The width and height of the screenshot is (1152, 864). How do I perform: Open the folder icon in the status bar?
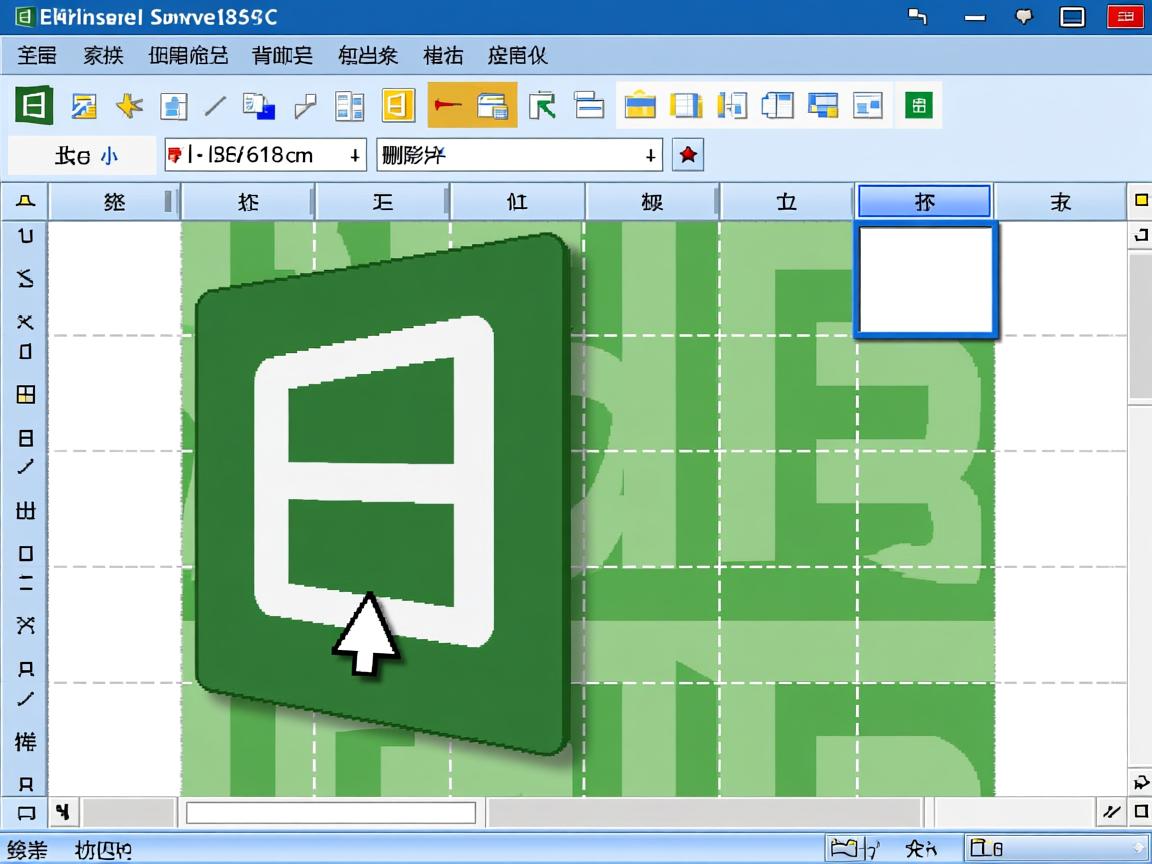click(845, 847)
